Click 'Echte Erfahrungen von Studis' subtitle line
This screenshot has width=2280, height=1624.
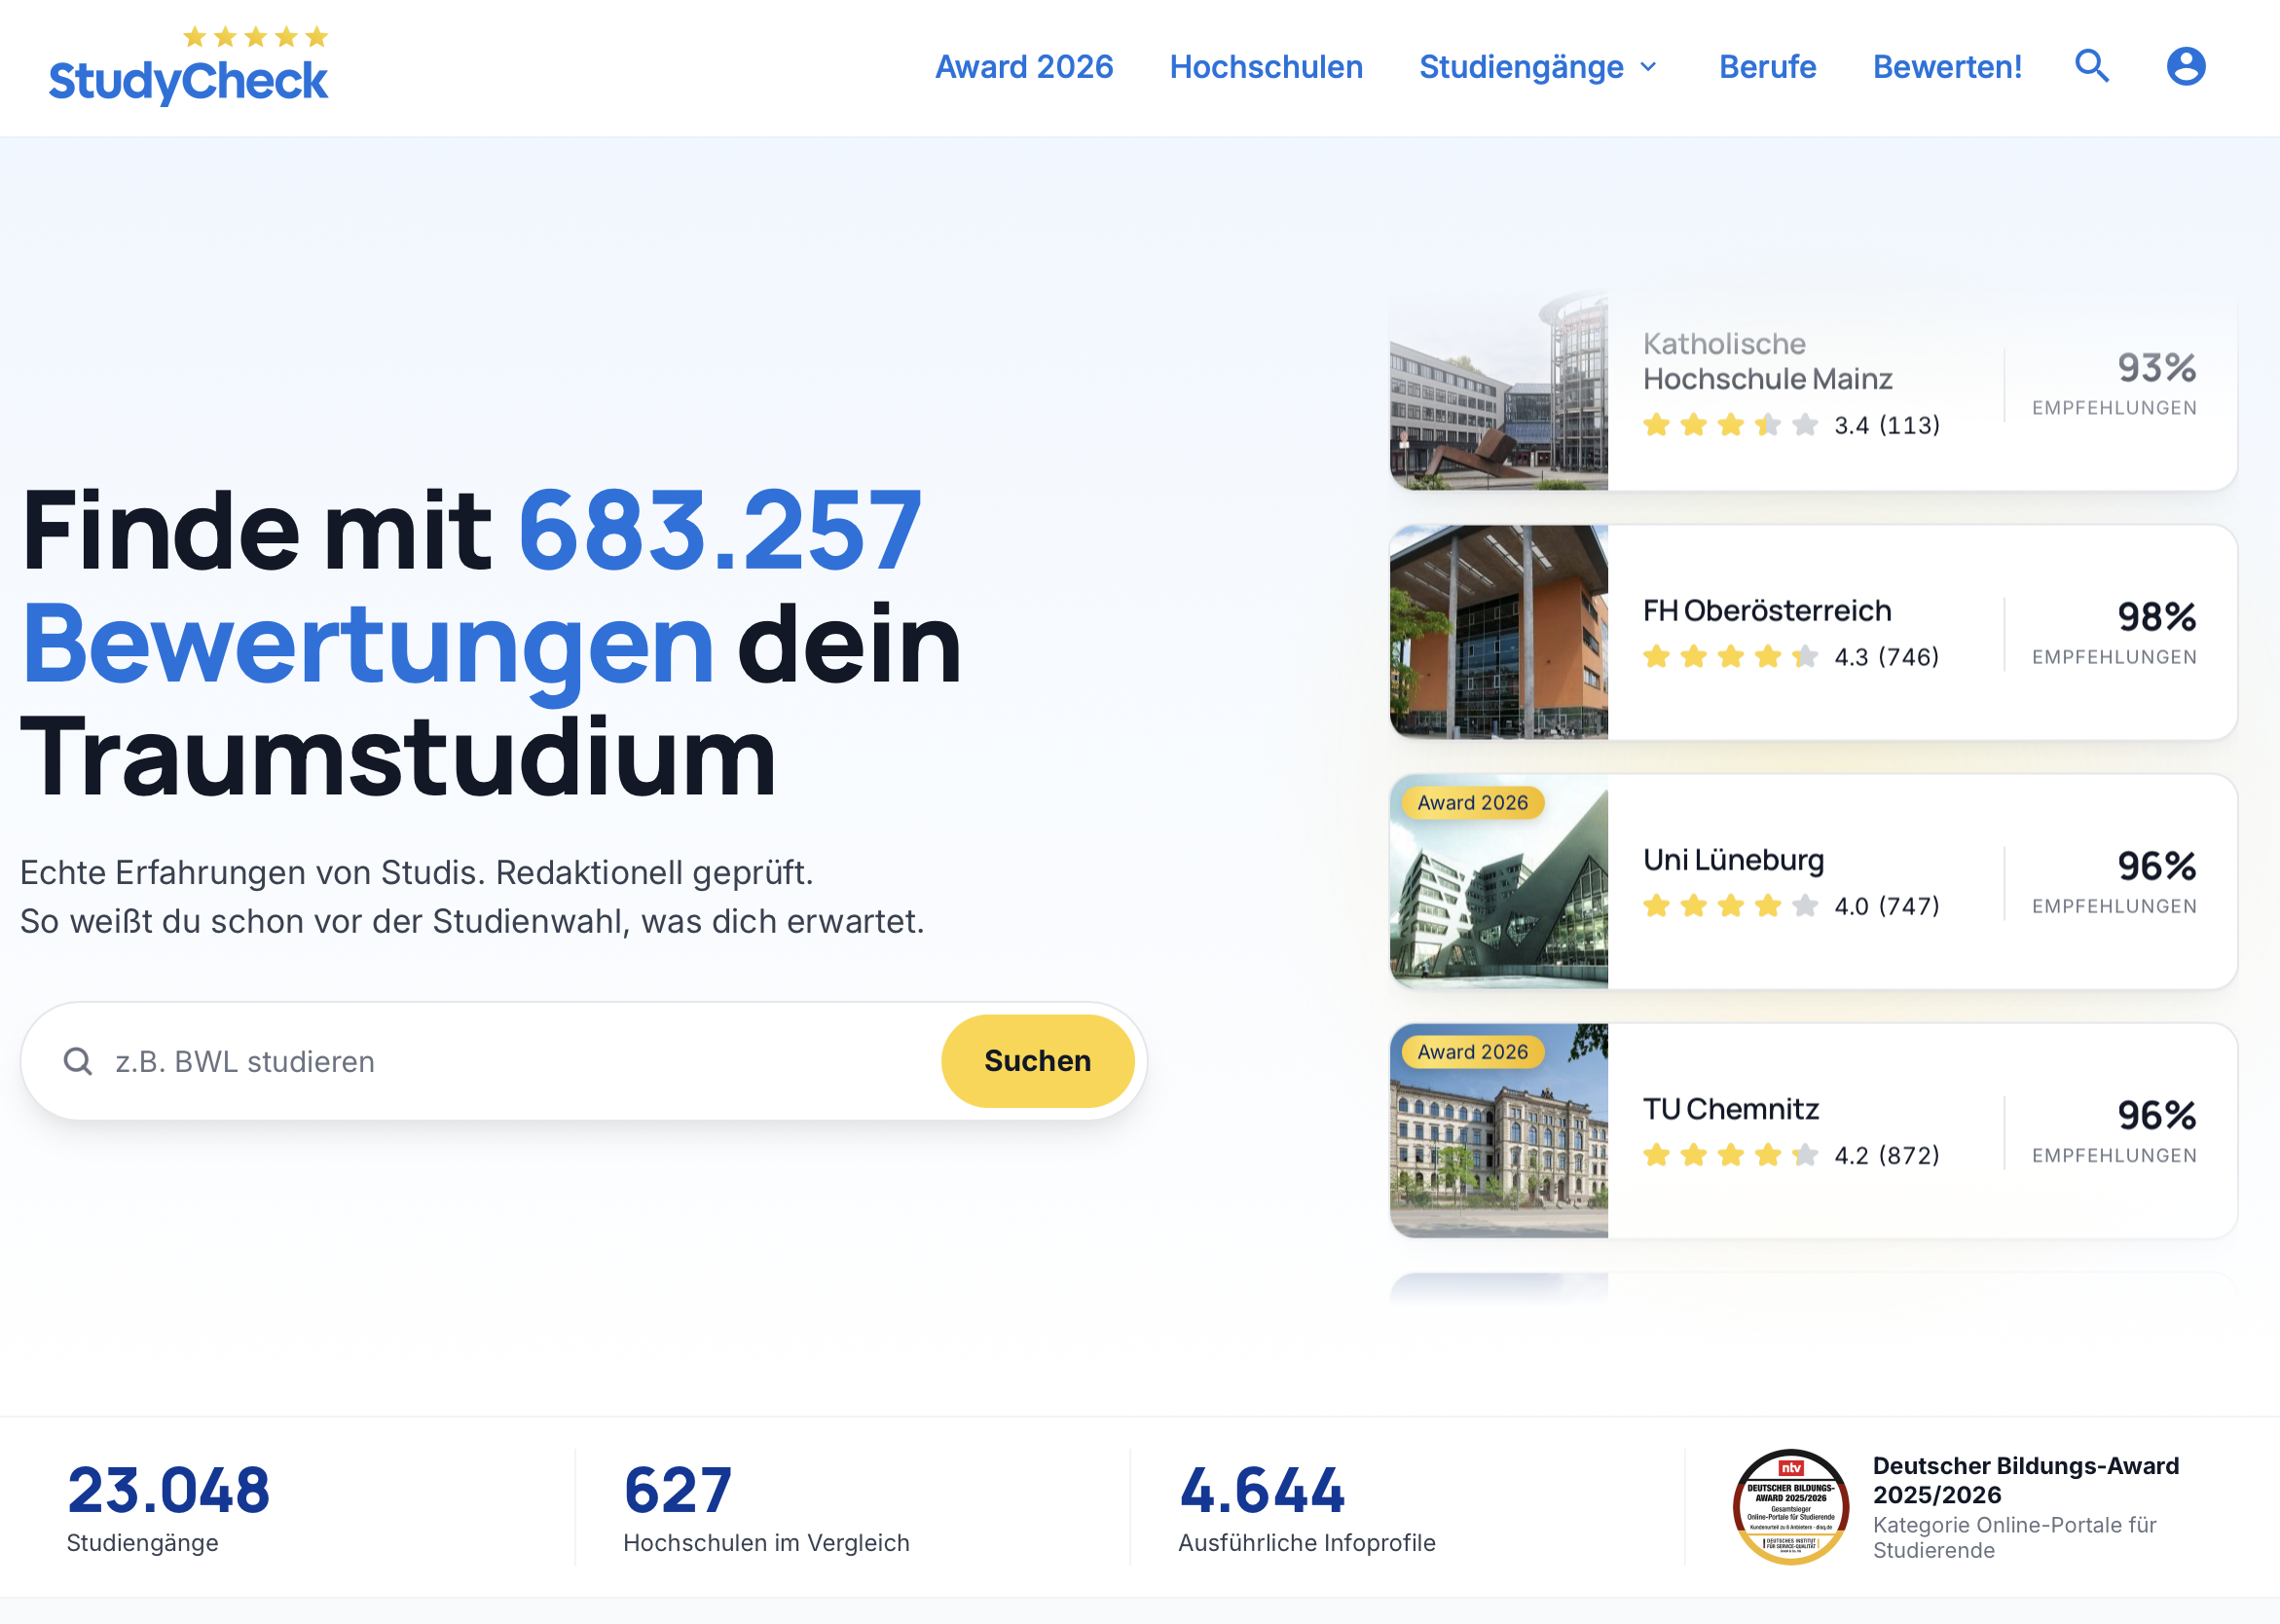[x=417, y=872]
